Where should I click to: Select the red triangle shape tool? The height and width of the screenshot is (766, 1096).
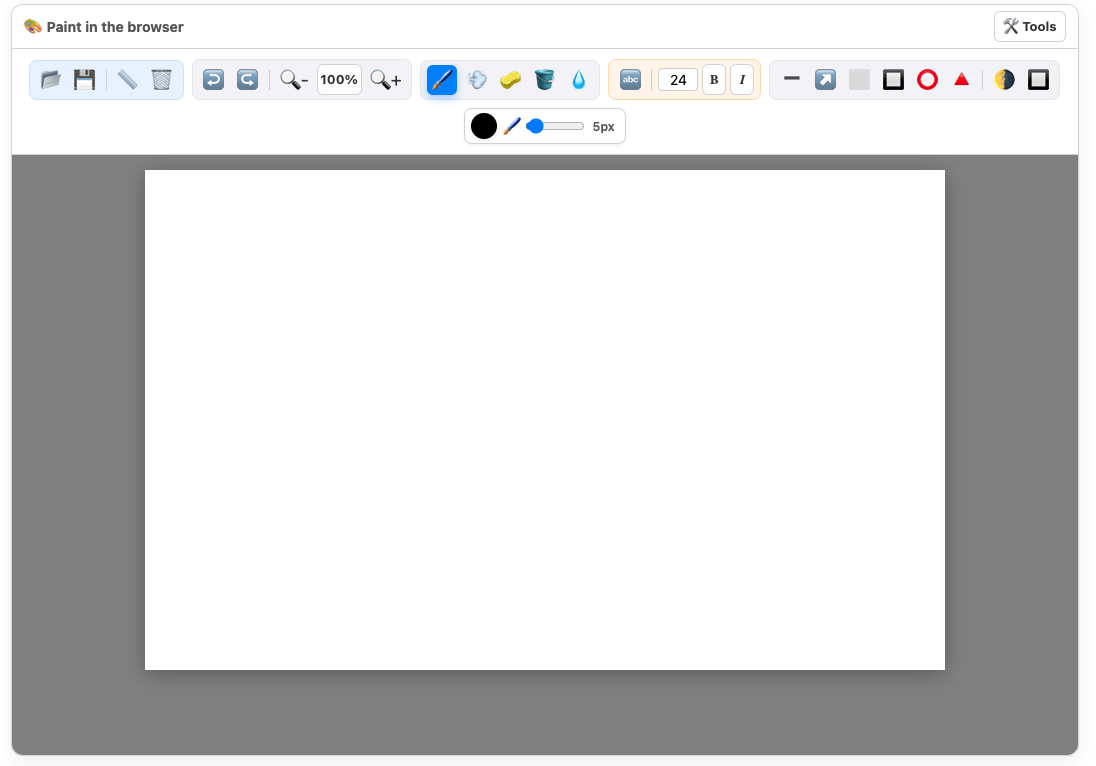point(962,80)
